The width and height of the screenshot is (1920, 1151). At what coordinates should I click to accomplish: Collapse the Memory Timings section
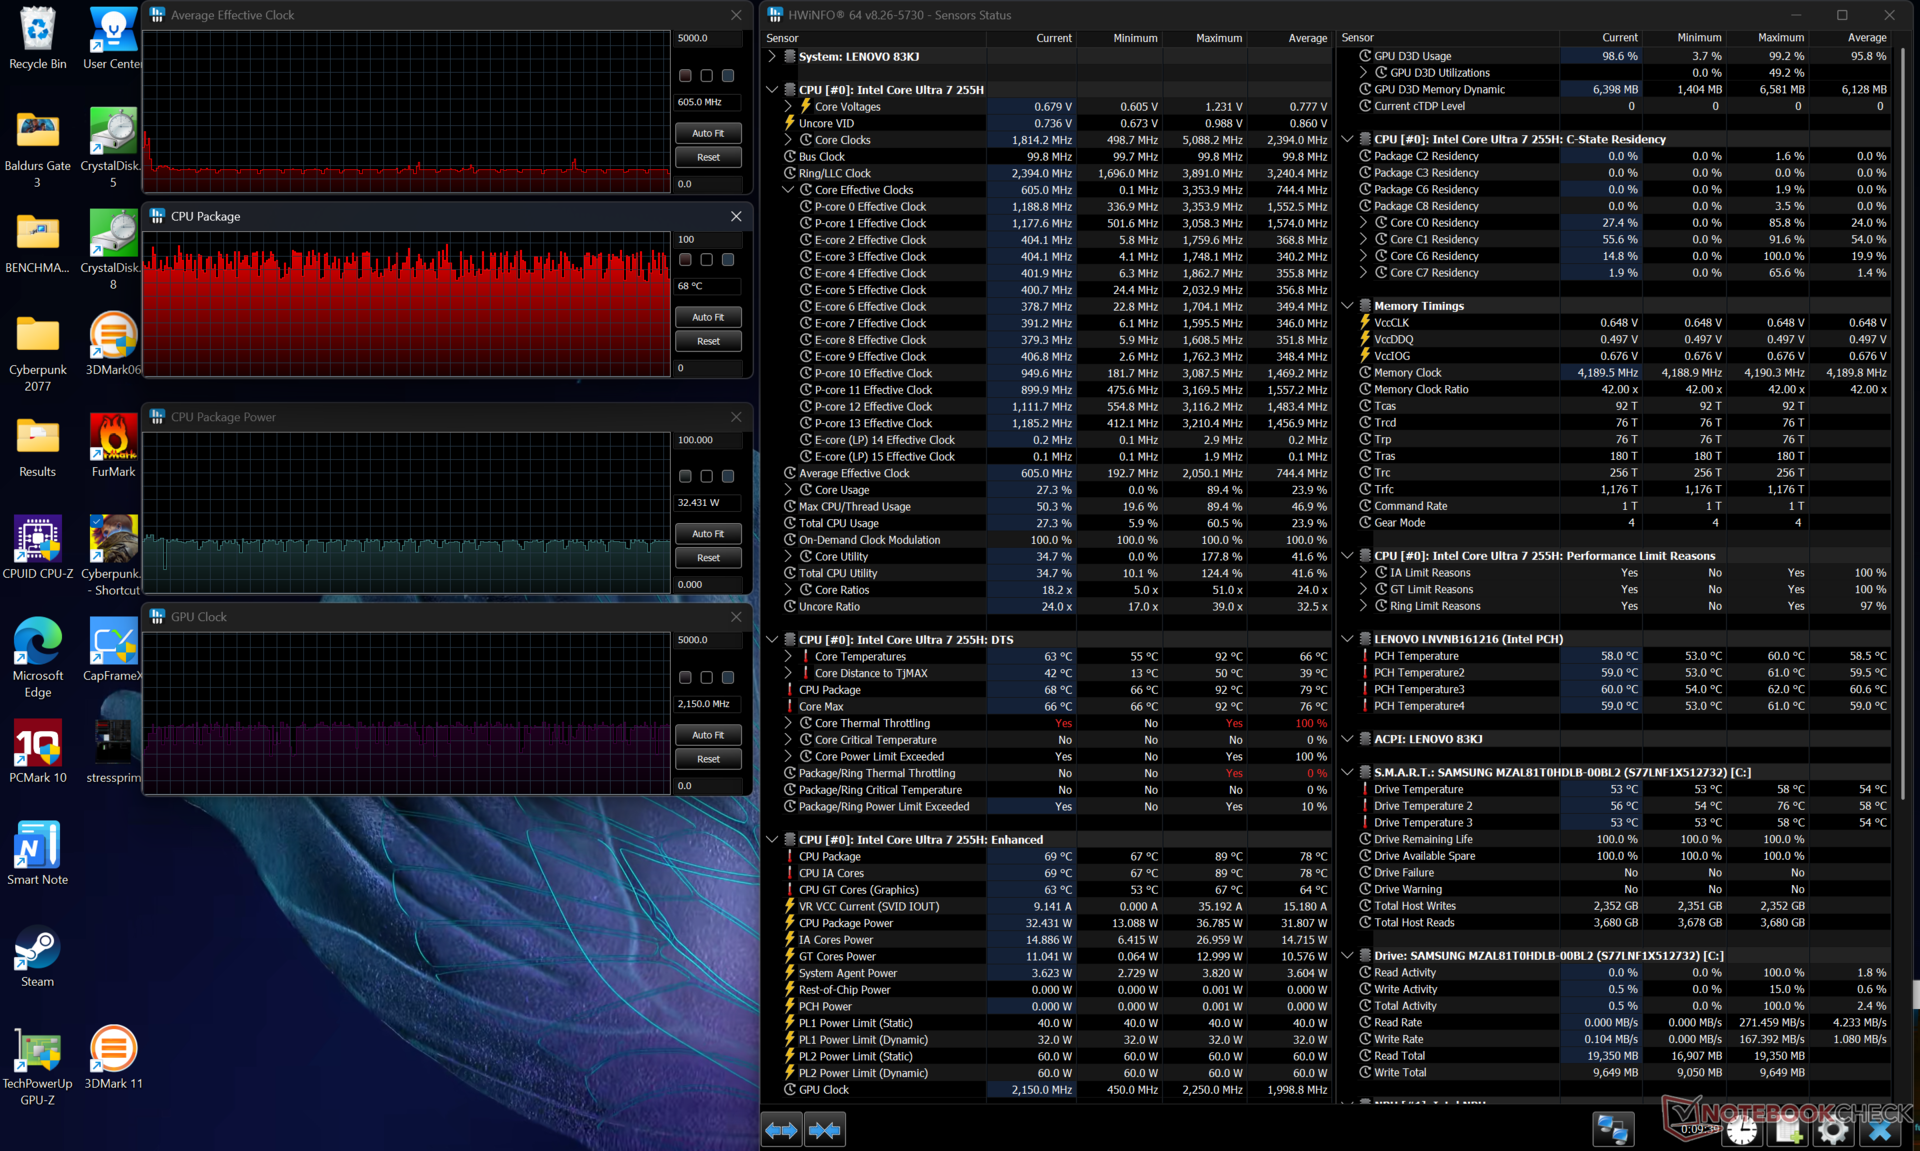pos(1347,306)
